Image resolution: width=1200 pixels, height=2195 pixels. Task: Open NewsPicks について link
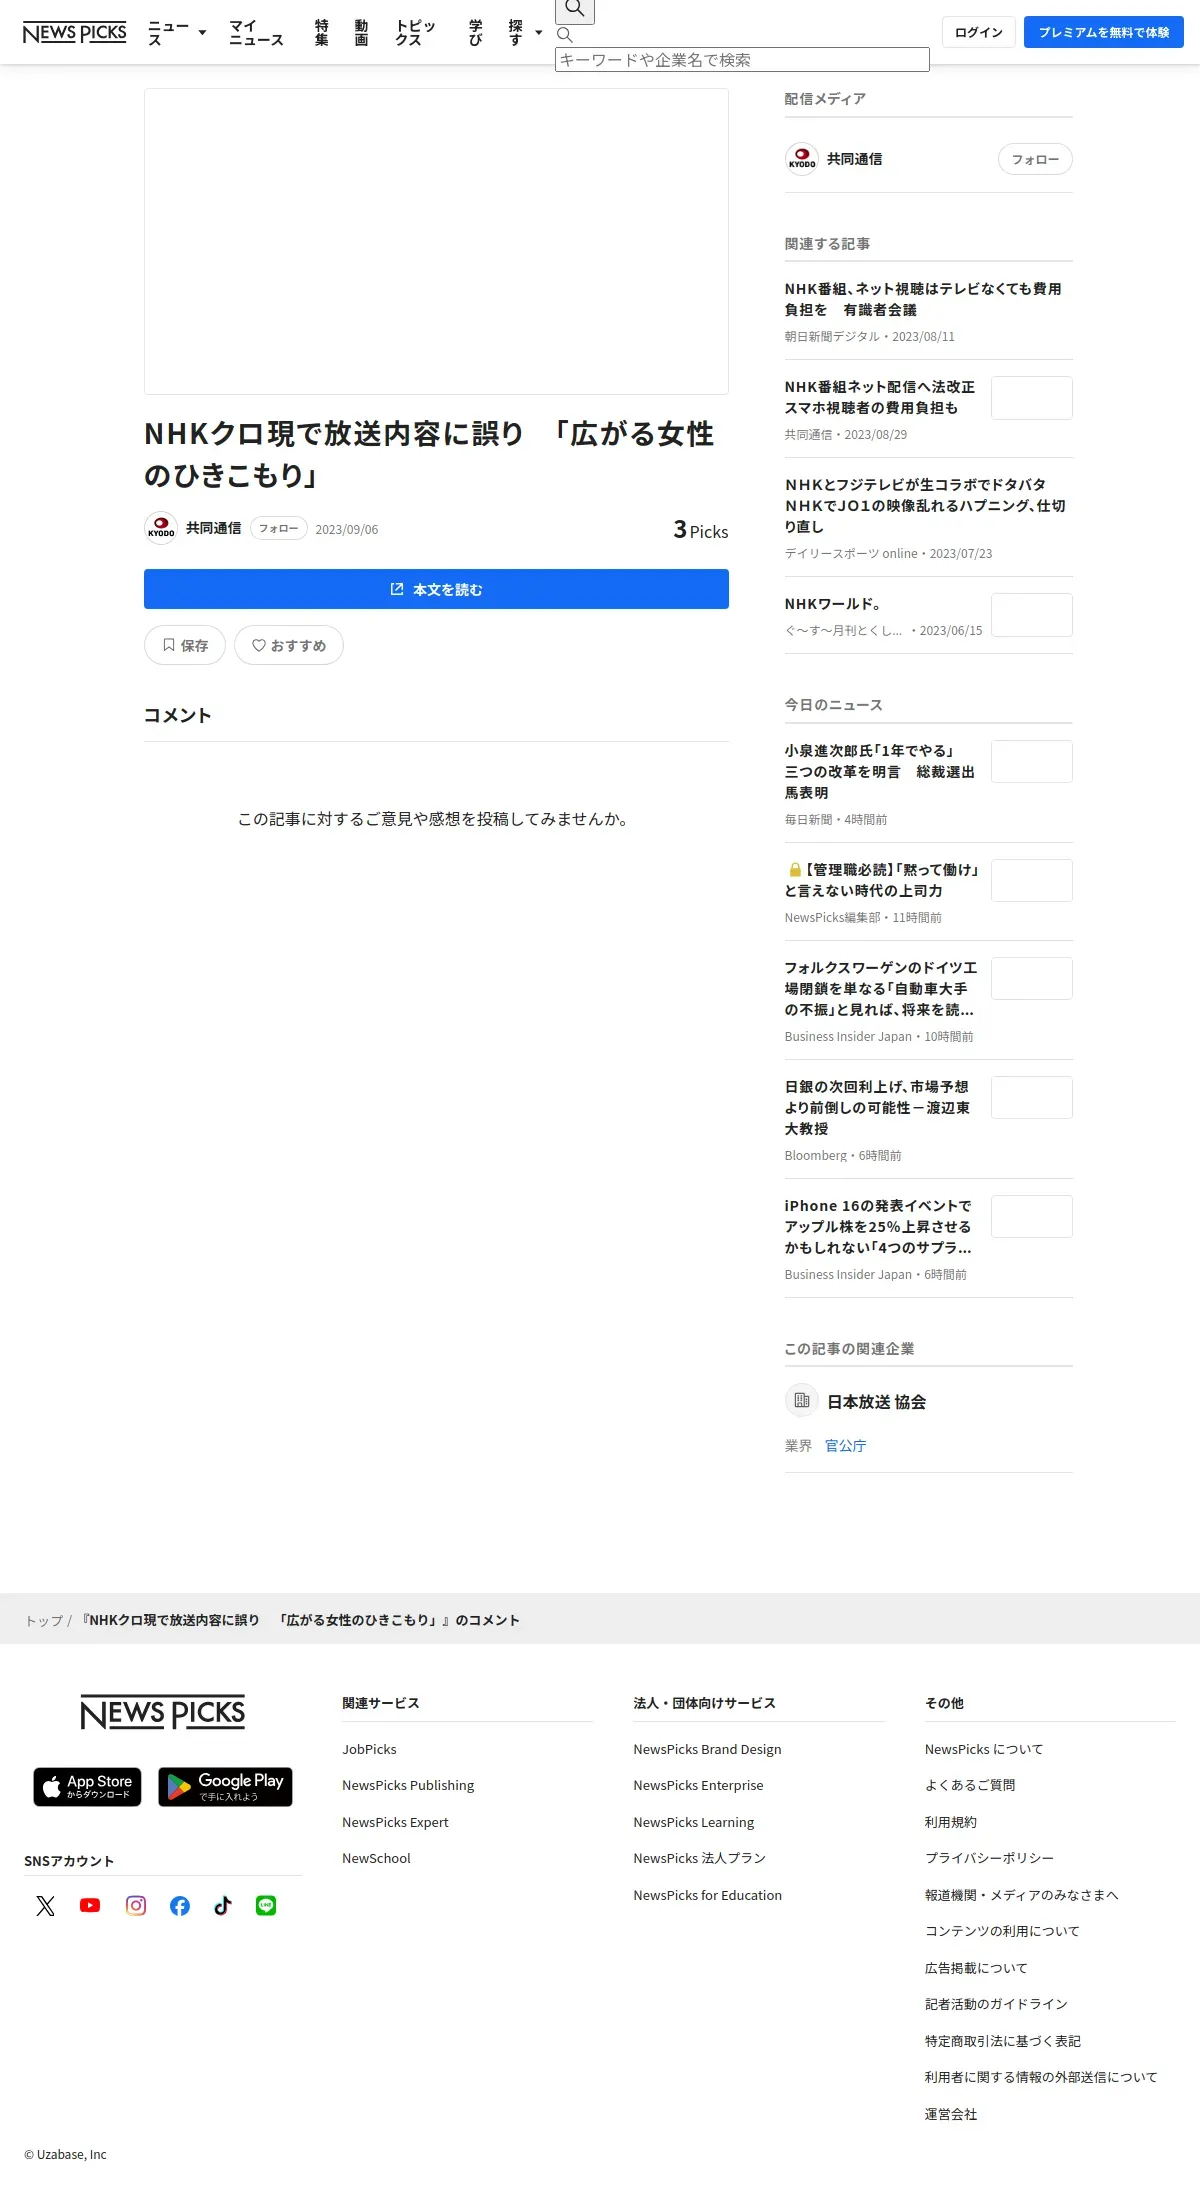(984, 1749)
